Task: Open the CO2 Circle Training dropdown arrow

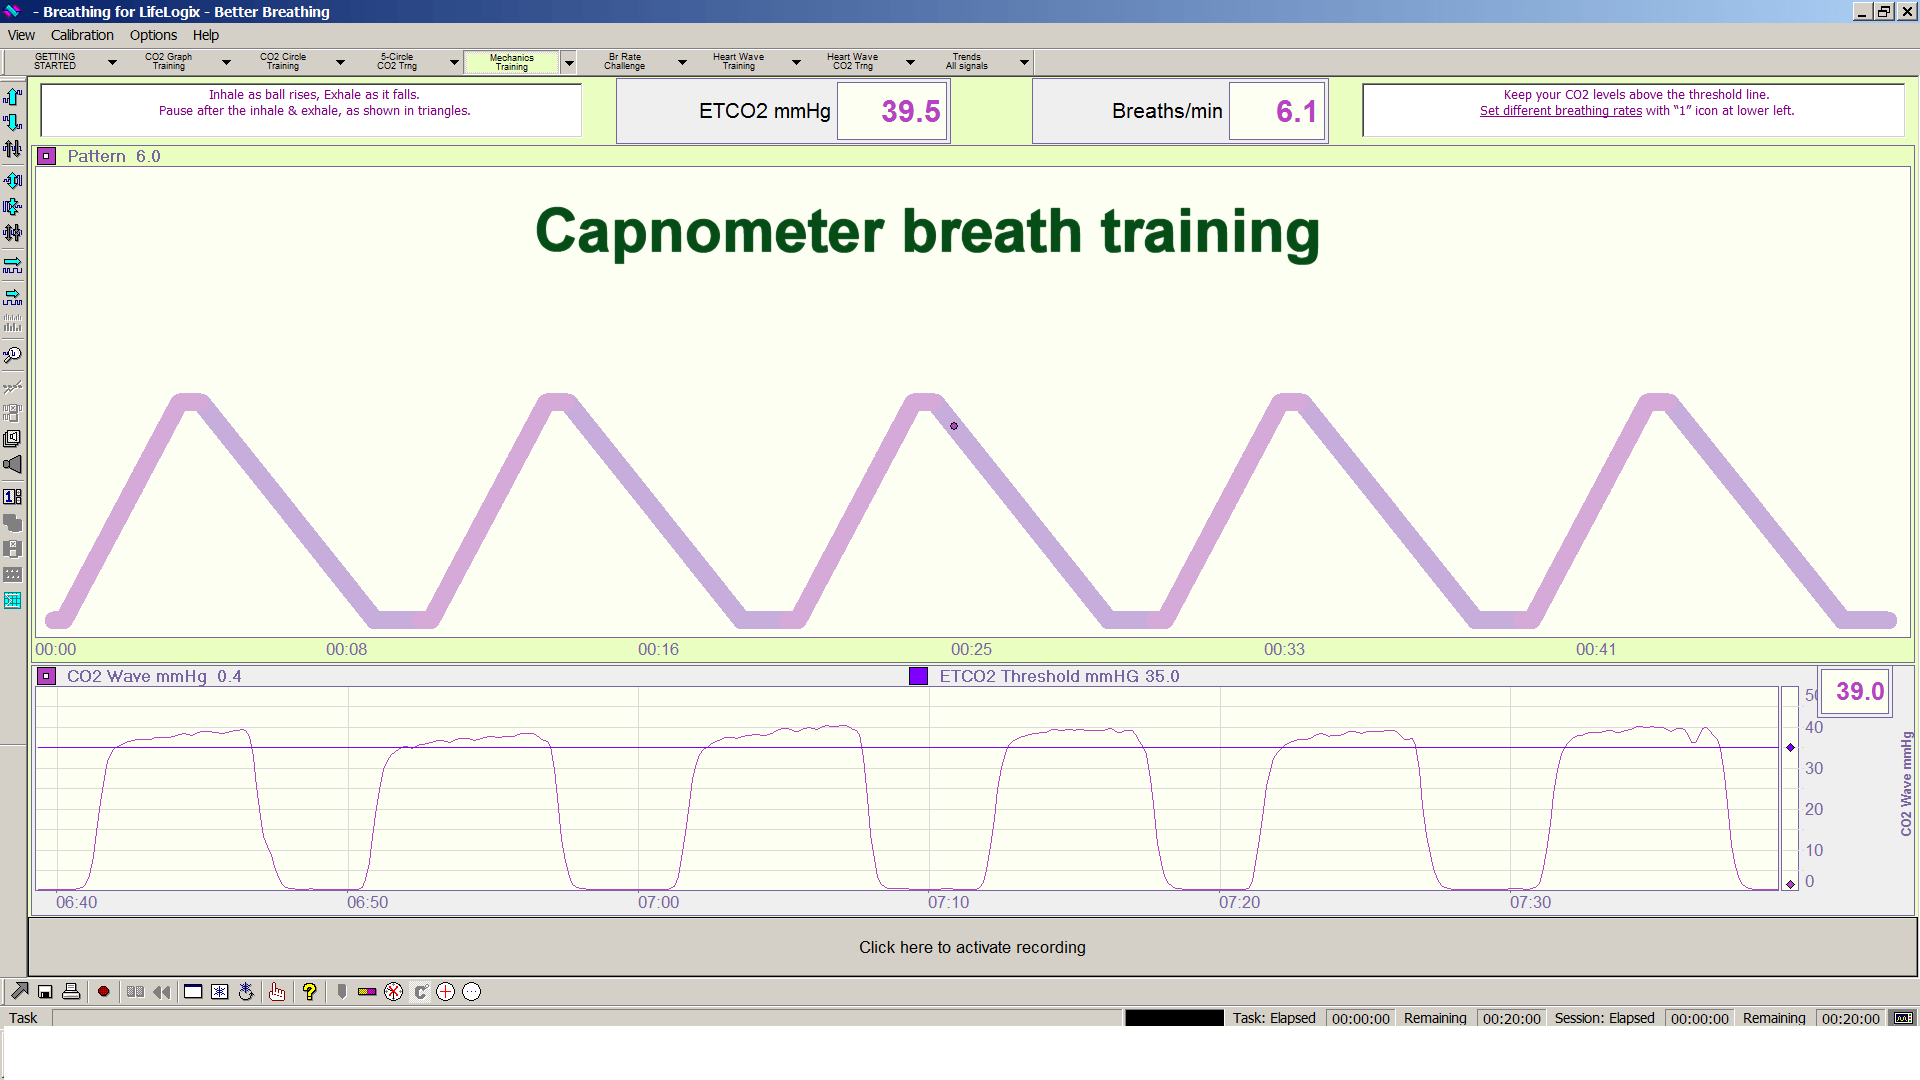Action: click(x=340, y=62)
